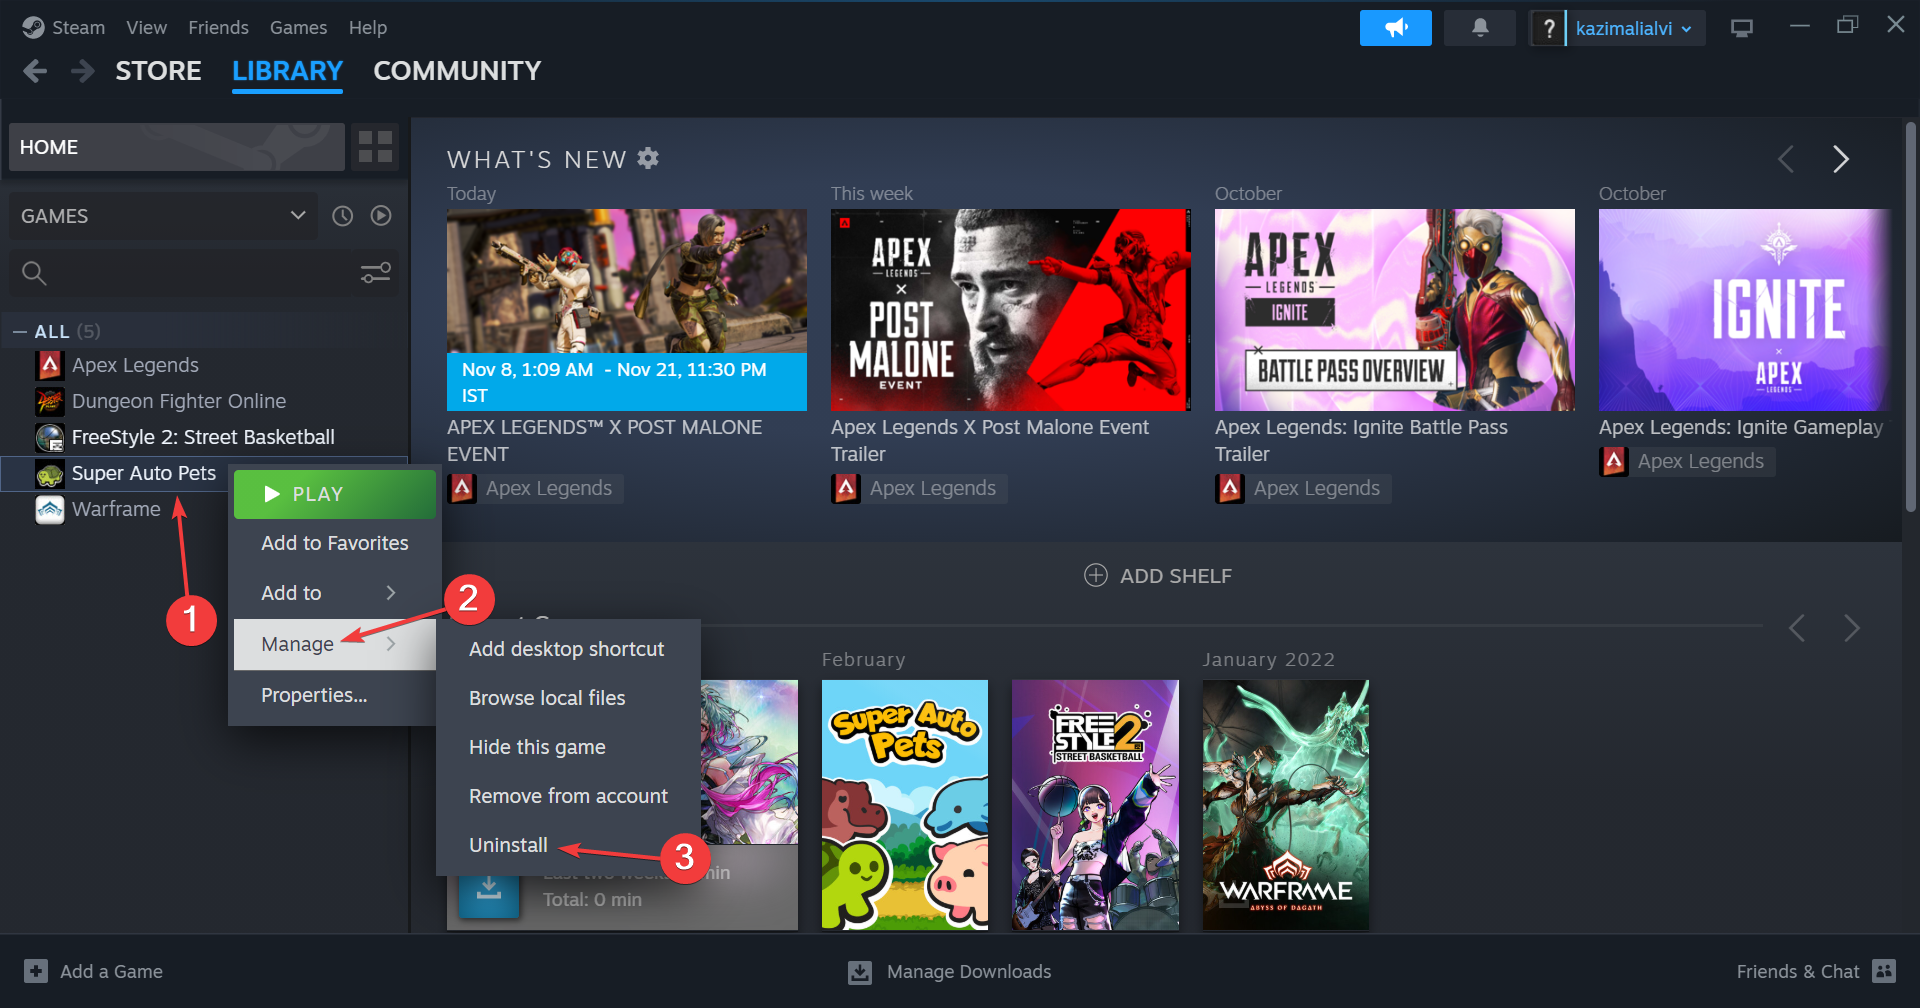Select Add to Favorites in context menu
This screenshot has height=1008, width=1920.
click(x=335, y=543)
